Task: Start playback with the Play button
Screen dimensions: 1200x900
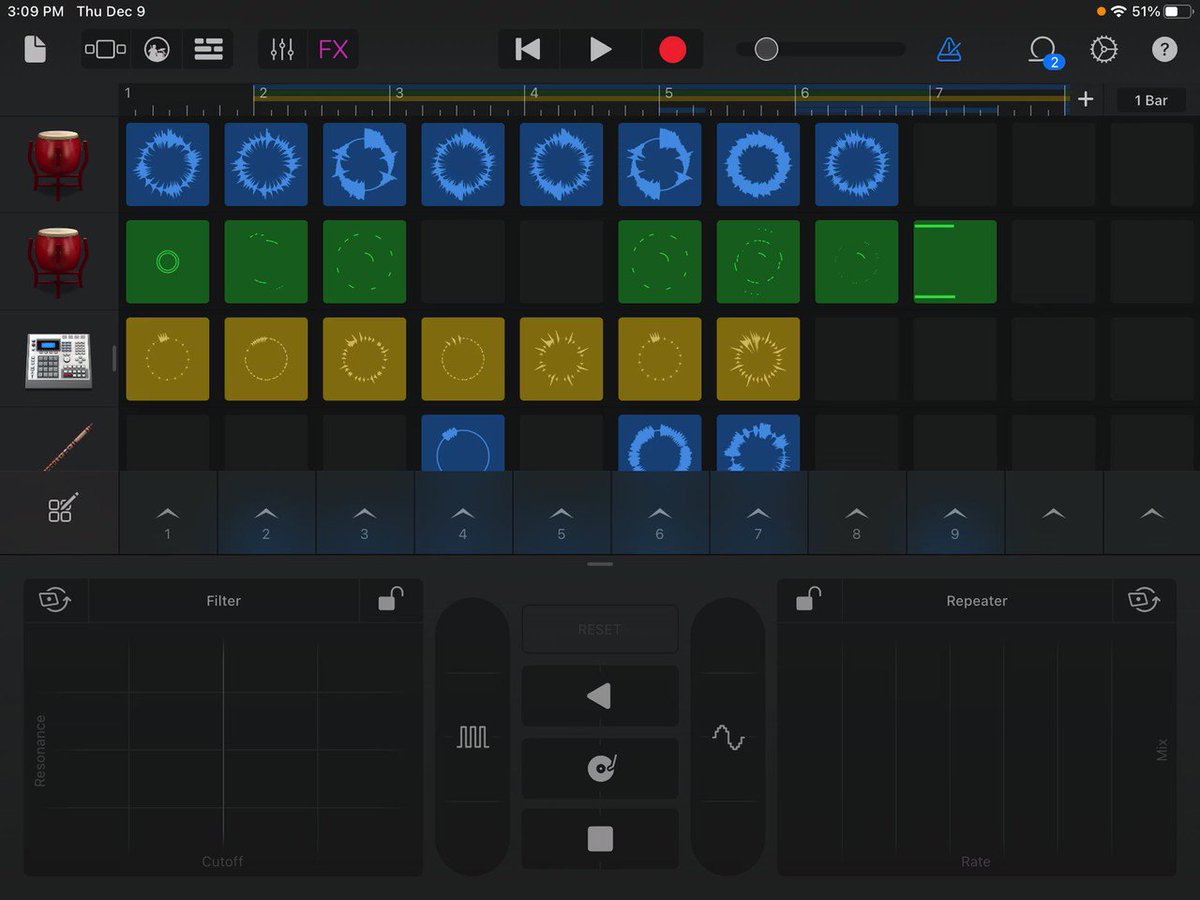Action: (x=600, y=49)
